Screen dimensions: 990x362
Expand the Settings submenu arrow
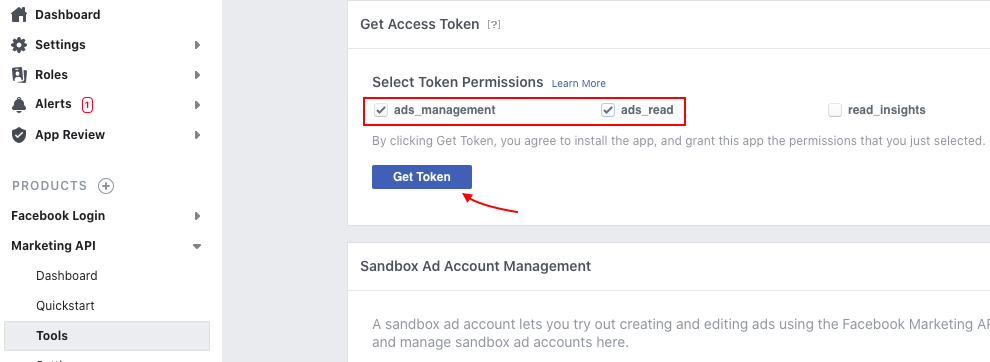198,45
